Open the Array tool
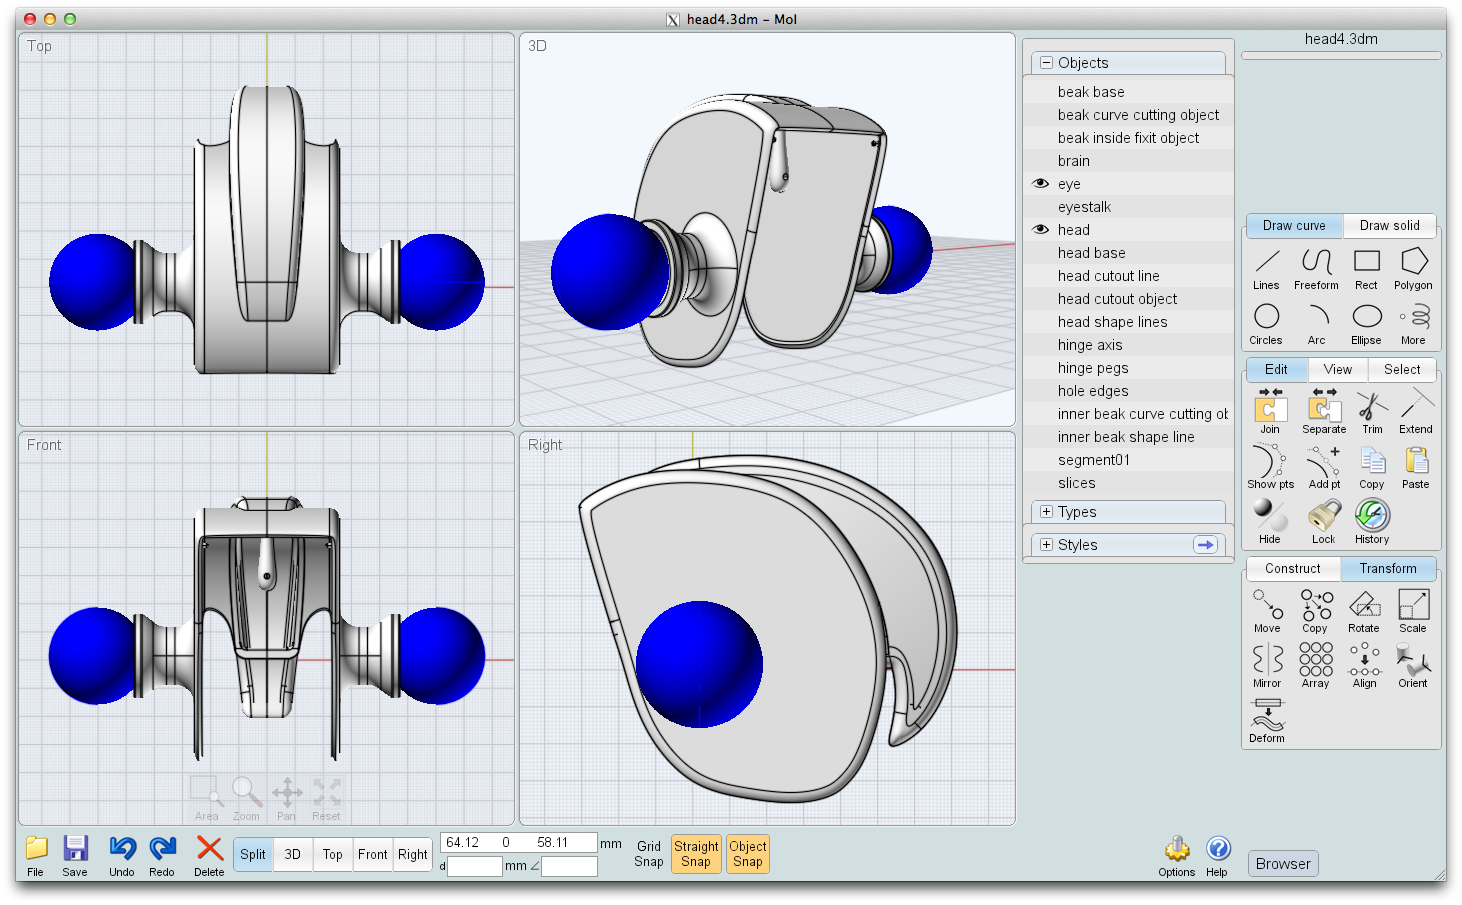The width and height of the screenshot is (1462, 905). 1315,665
